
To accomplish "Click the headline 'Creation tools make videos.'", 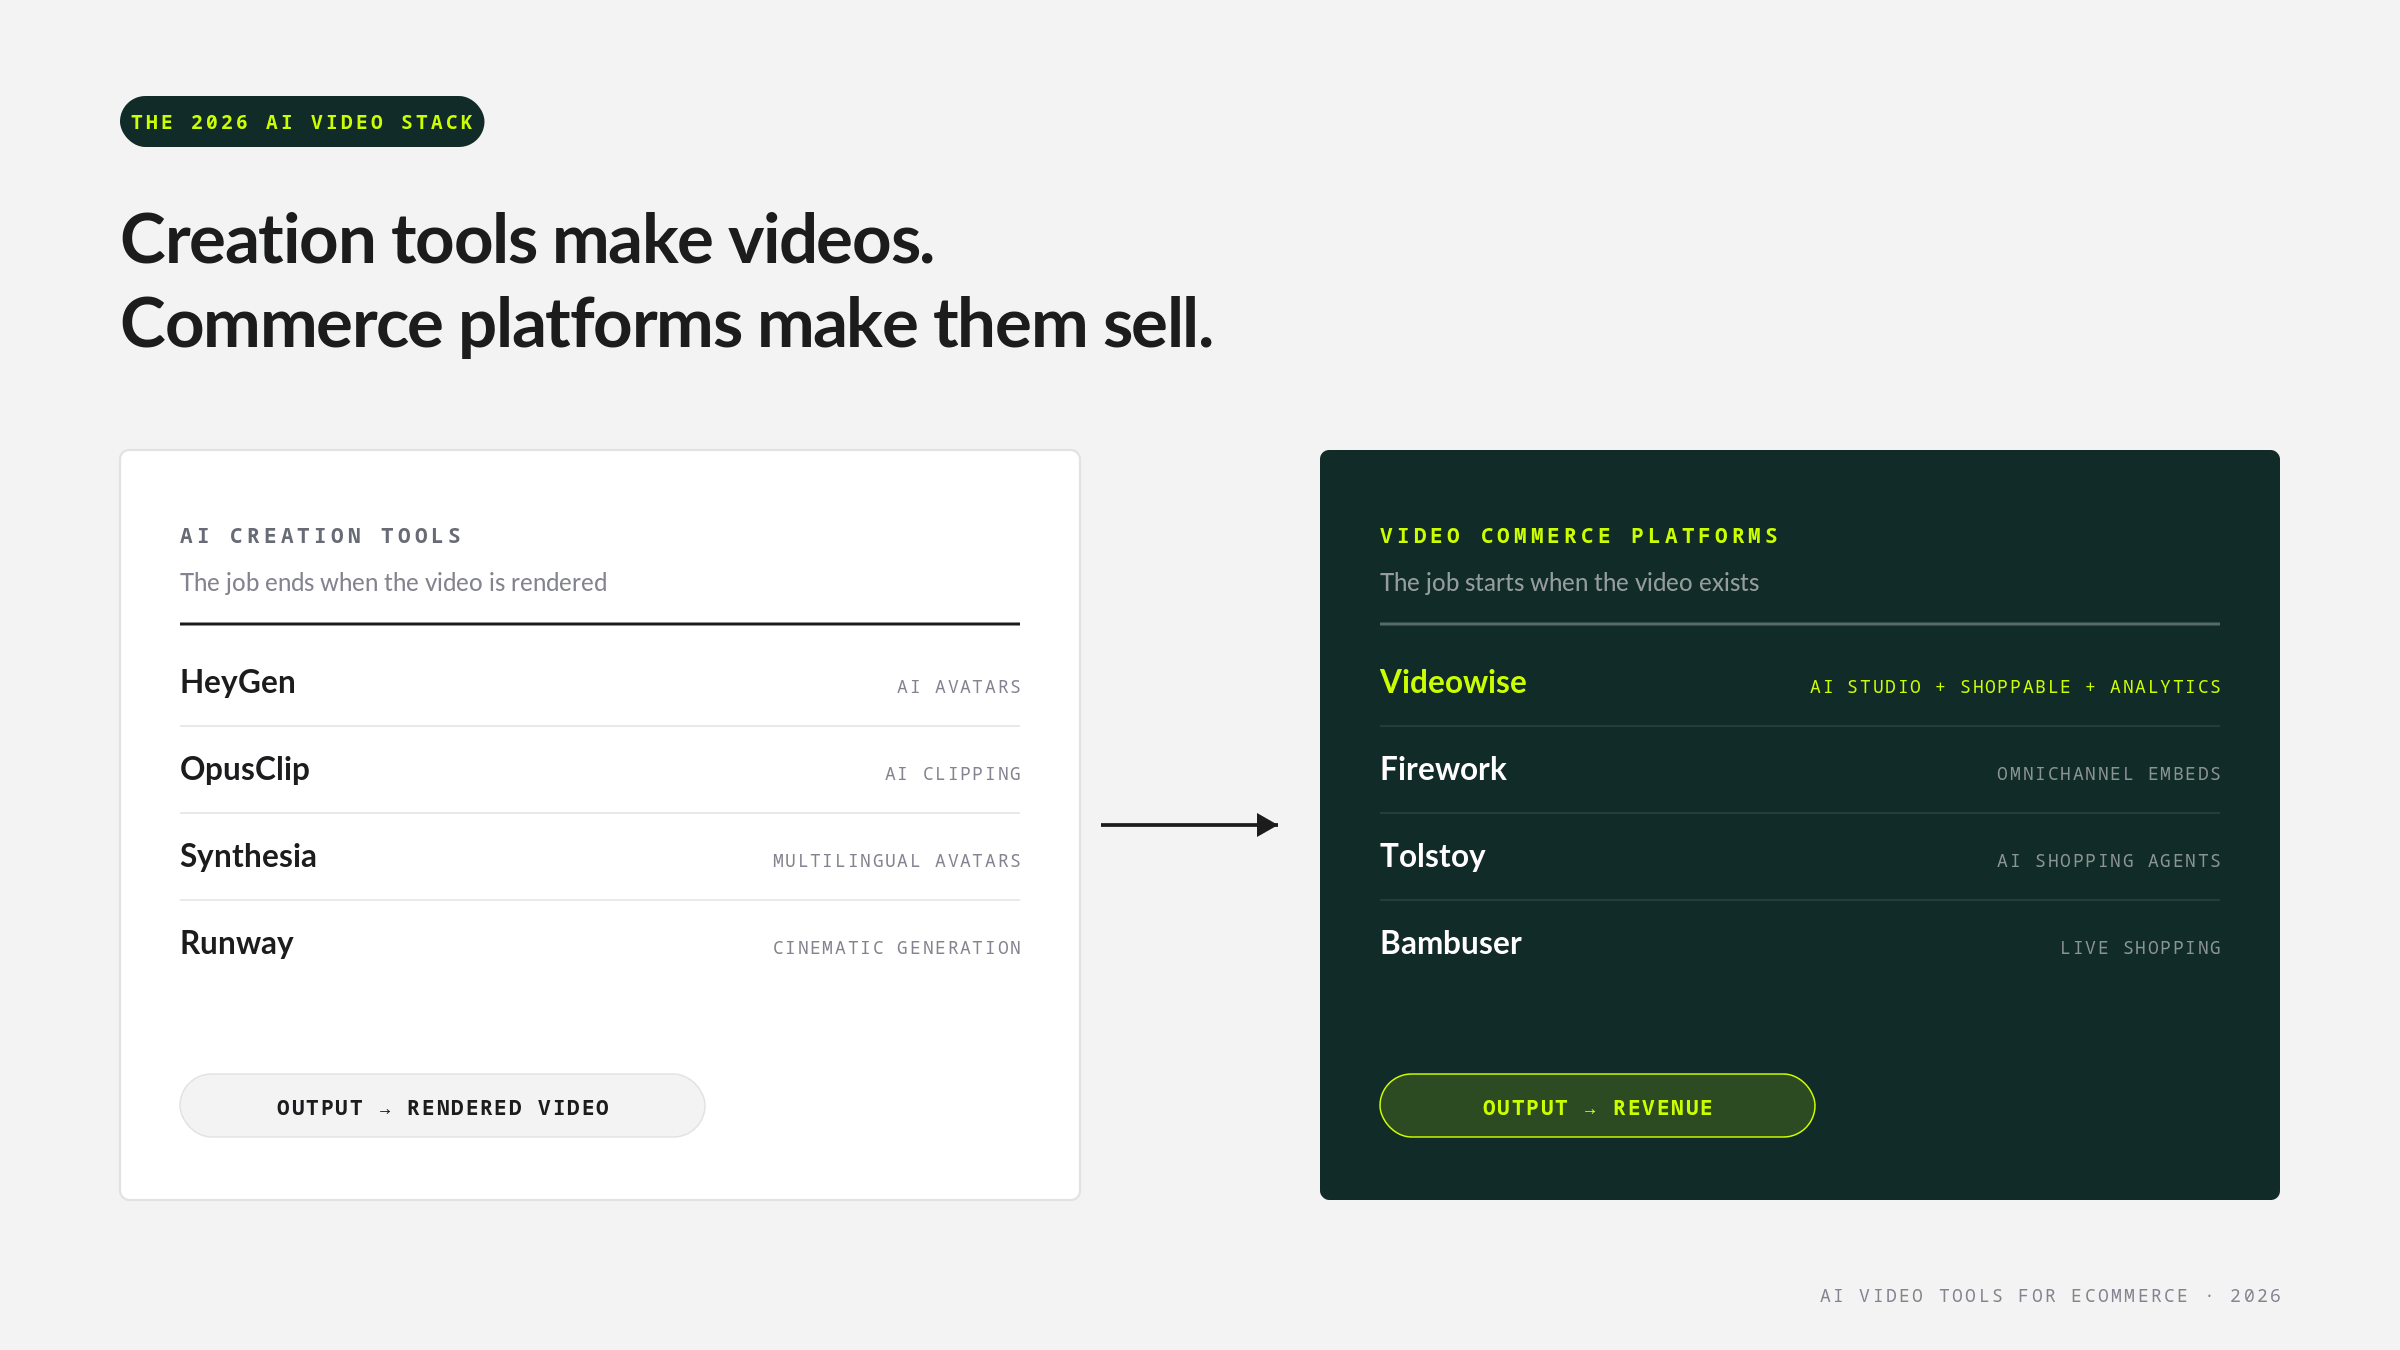I will click(527, 240).
